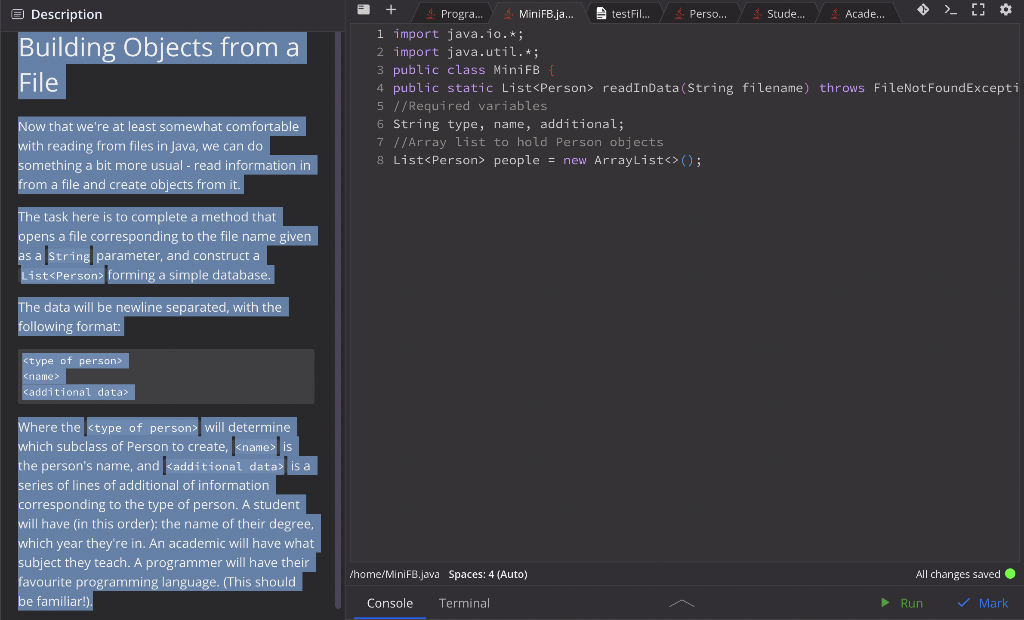Switch to the Console tab

389,603
